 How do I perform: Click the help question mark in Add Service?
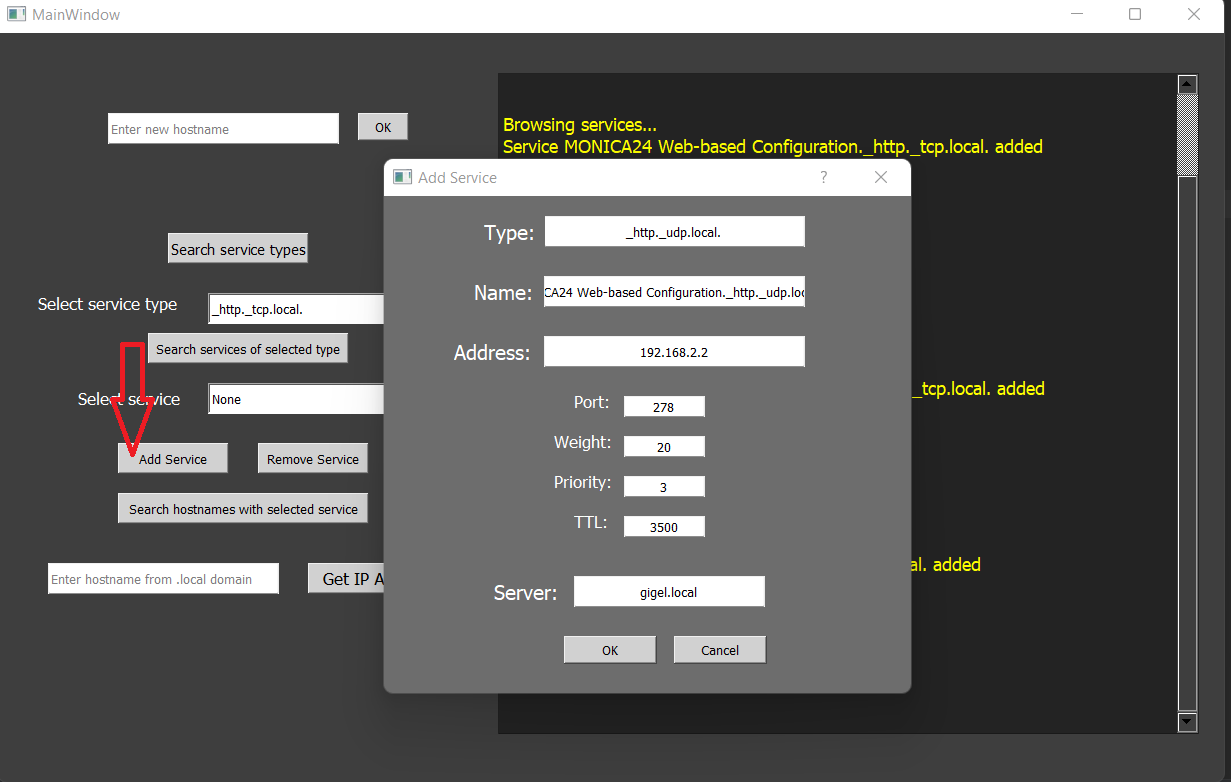pyautogui.click(x=824, y=177)
